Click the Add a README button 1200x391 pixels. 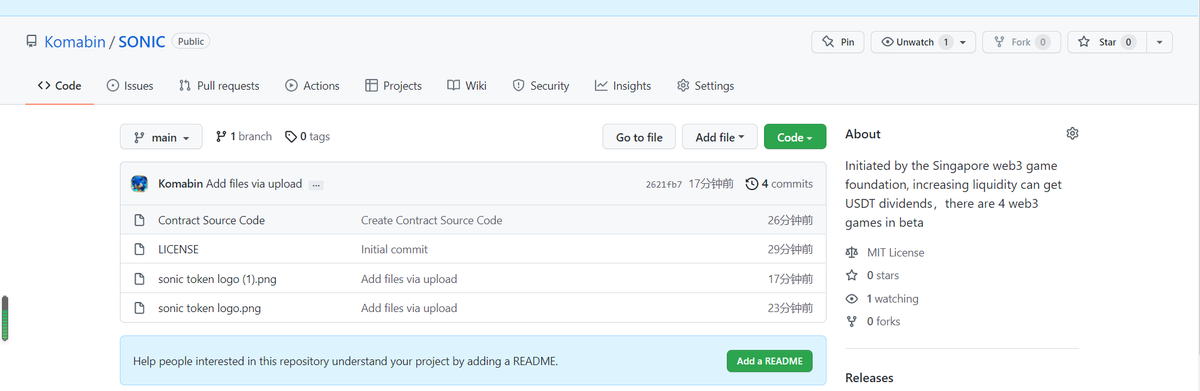pos(770,361)
